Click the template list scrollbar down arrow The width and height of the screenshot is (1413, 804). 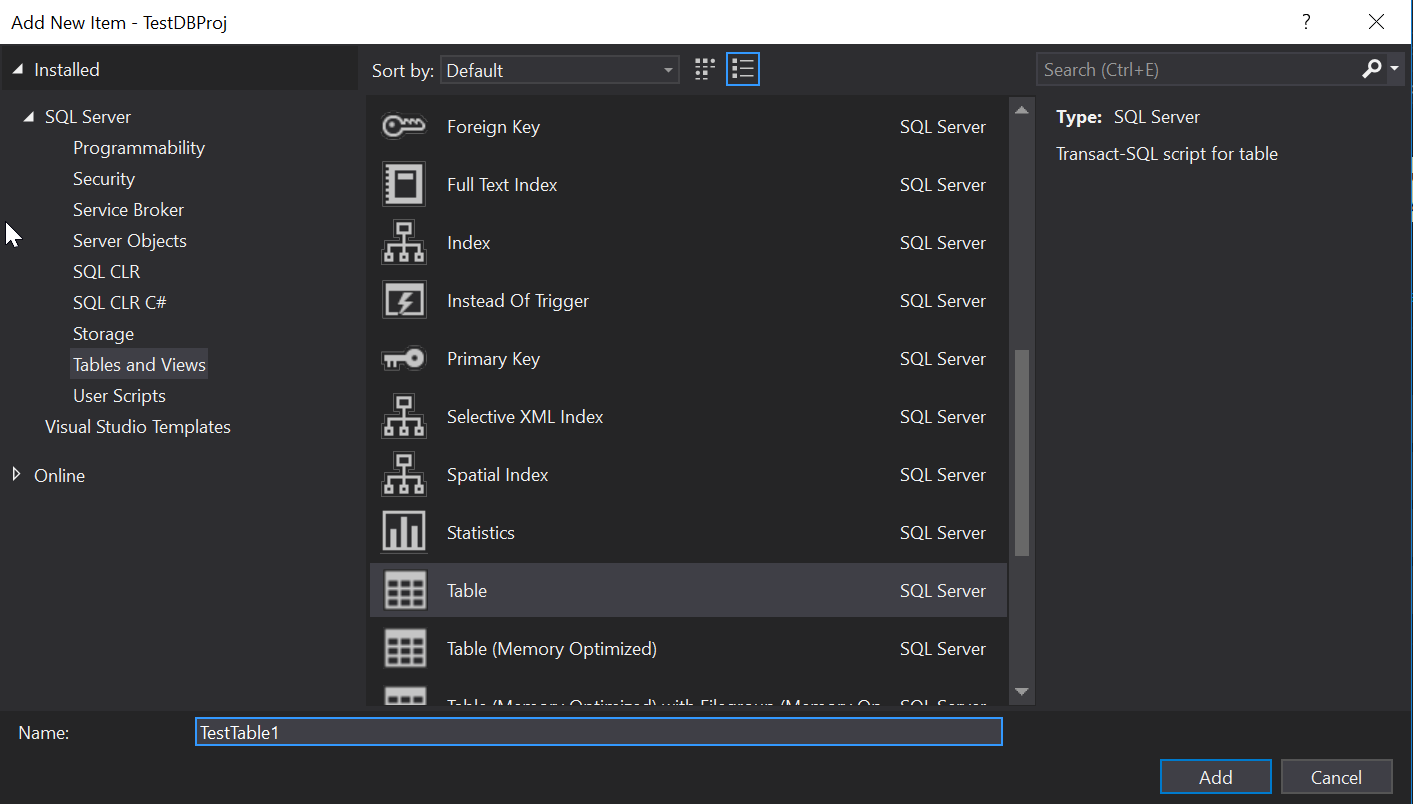1021,691
